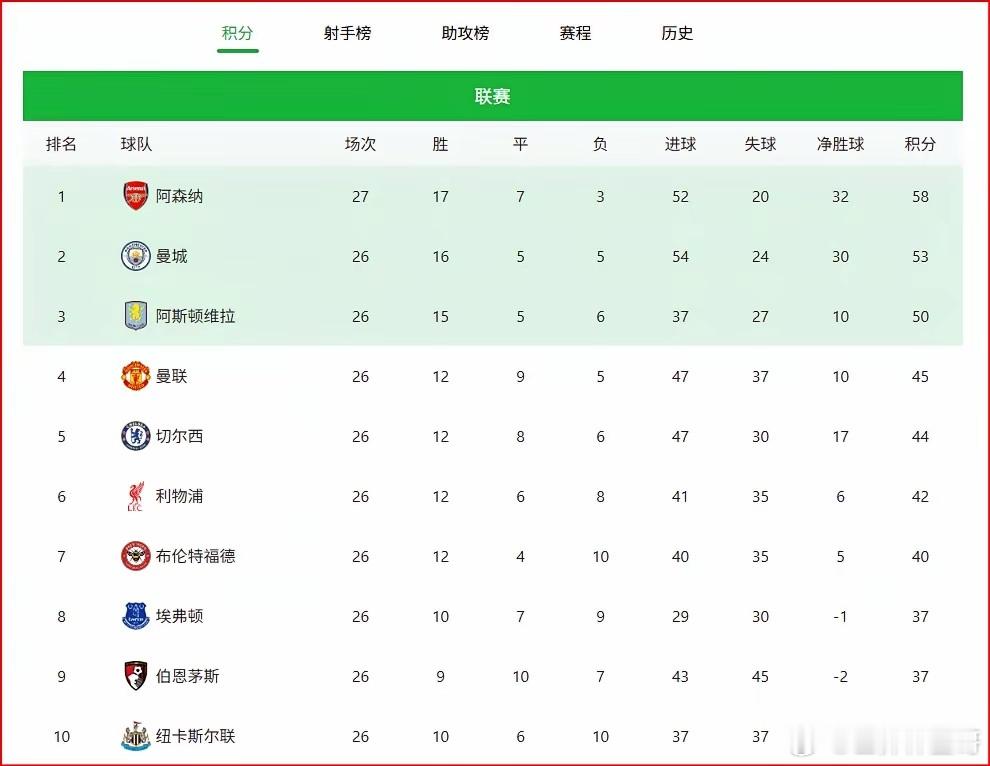Image resolution: width=990 pixels, height=766 pixels.
Task: Open the 历史 tab
Action: pos(677,32)
